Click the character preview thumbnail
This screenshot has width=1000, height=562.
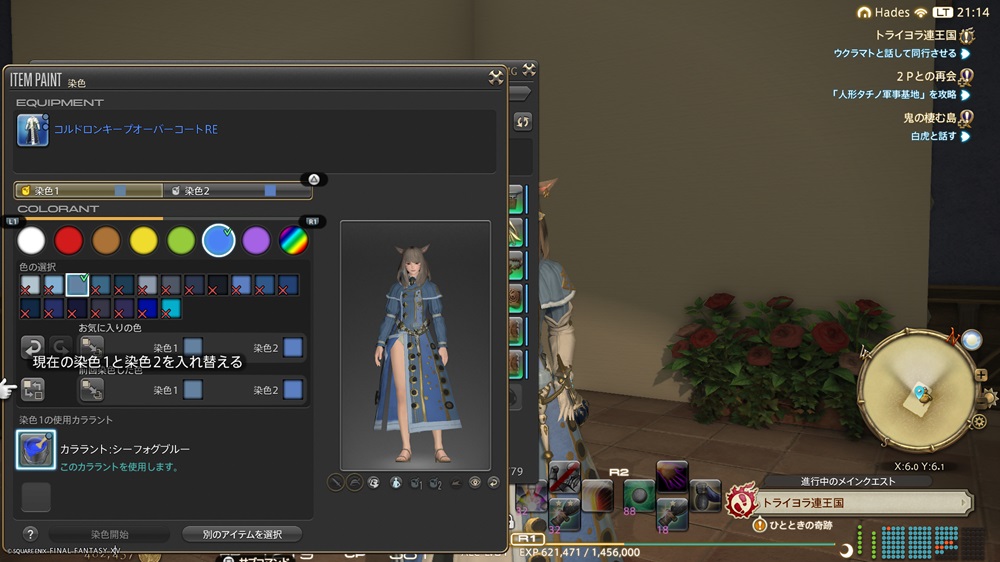tap(415, 346)
